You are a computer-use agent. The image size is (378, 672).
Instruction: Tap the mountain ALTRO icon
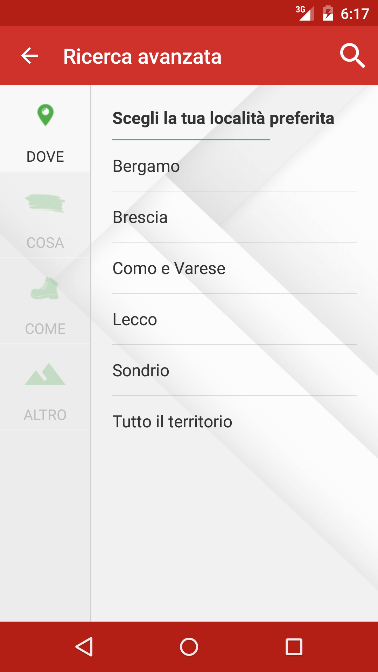tap(45, 374)
